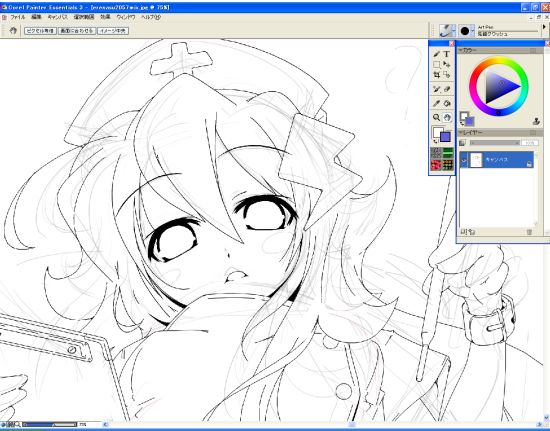Click the main color square in Color panel
Screen dimensions: 550x431
pyautogui.click(x=469, y=121)
